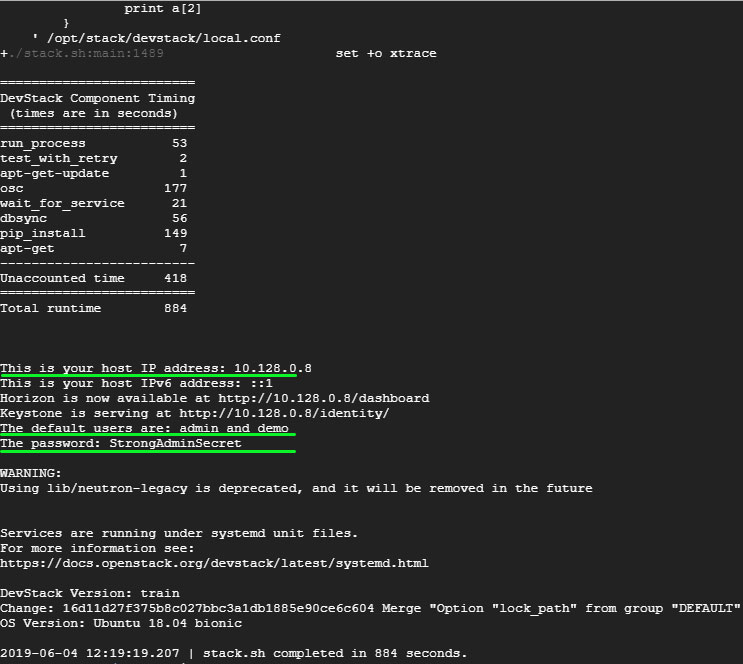
Task: Click the /opt/stack/devstack/local.conf path
Action: point(163,38)
